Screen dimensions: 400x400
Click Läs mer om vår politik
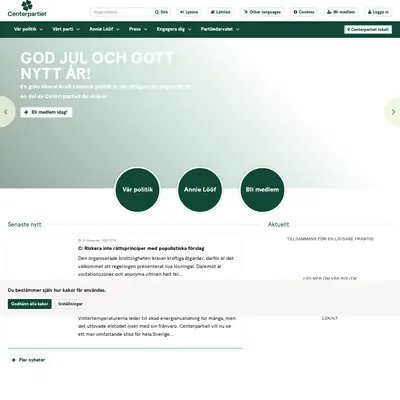pos(330,278)
